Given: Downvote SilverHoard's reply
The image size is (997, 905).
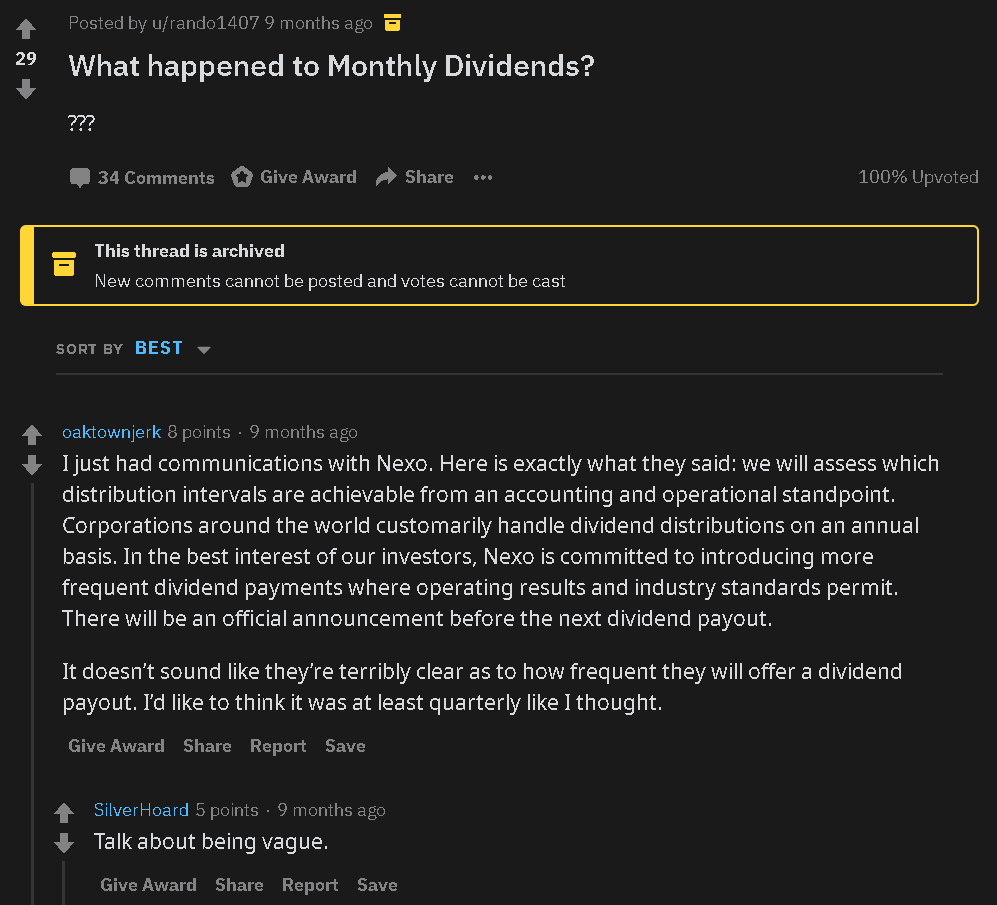Looking at the screenshot, I should coord(64,843).
